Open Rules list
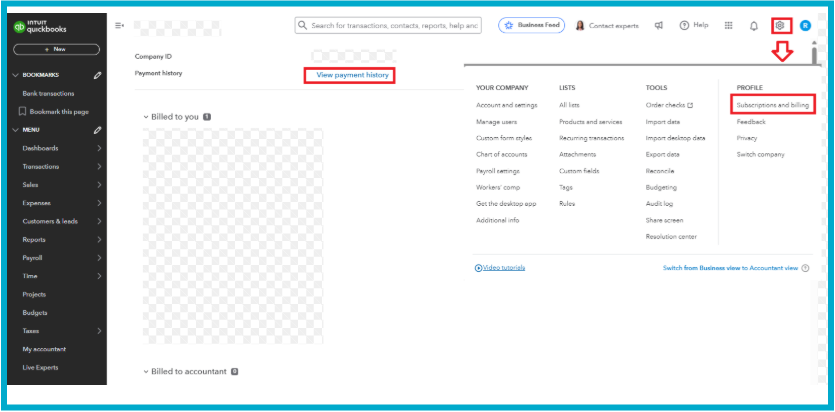This screenshot has height=412, width=835. click(x=567, y=204)
